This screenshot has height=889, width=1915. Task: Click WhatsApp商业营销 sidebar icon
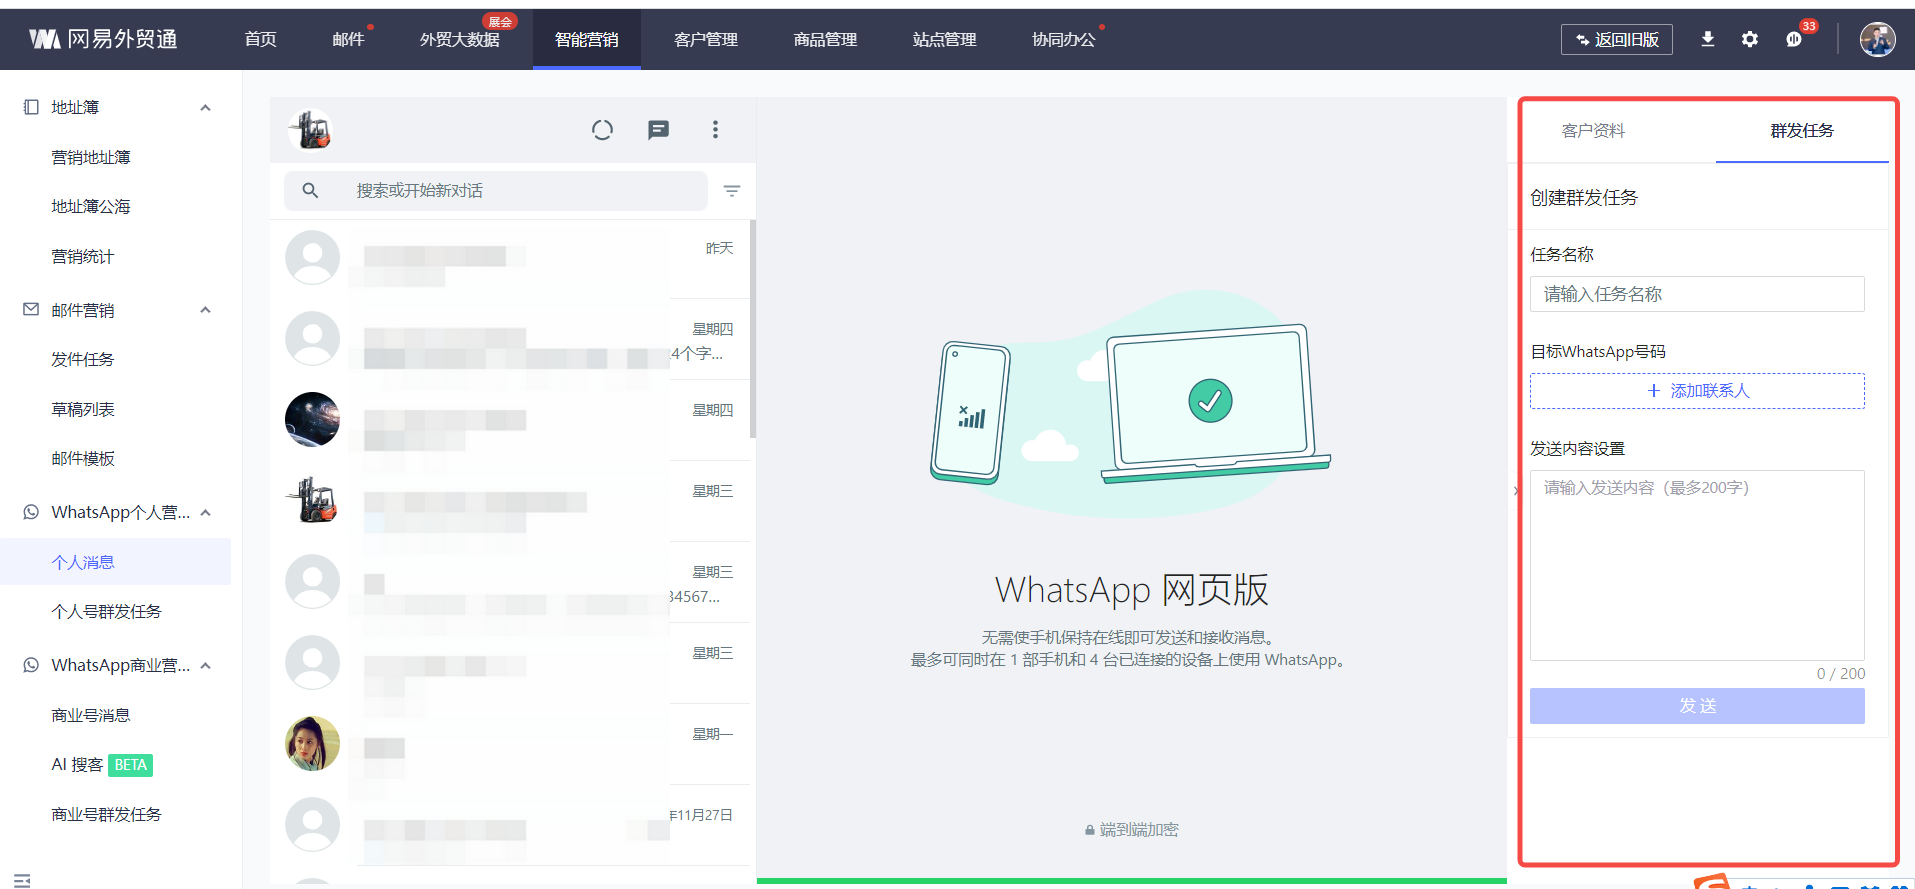tap(31, 665)
